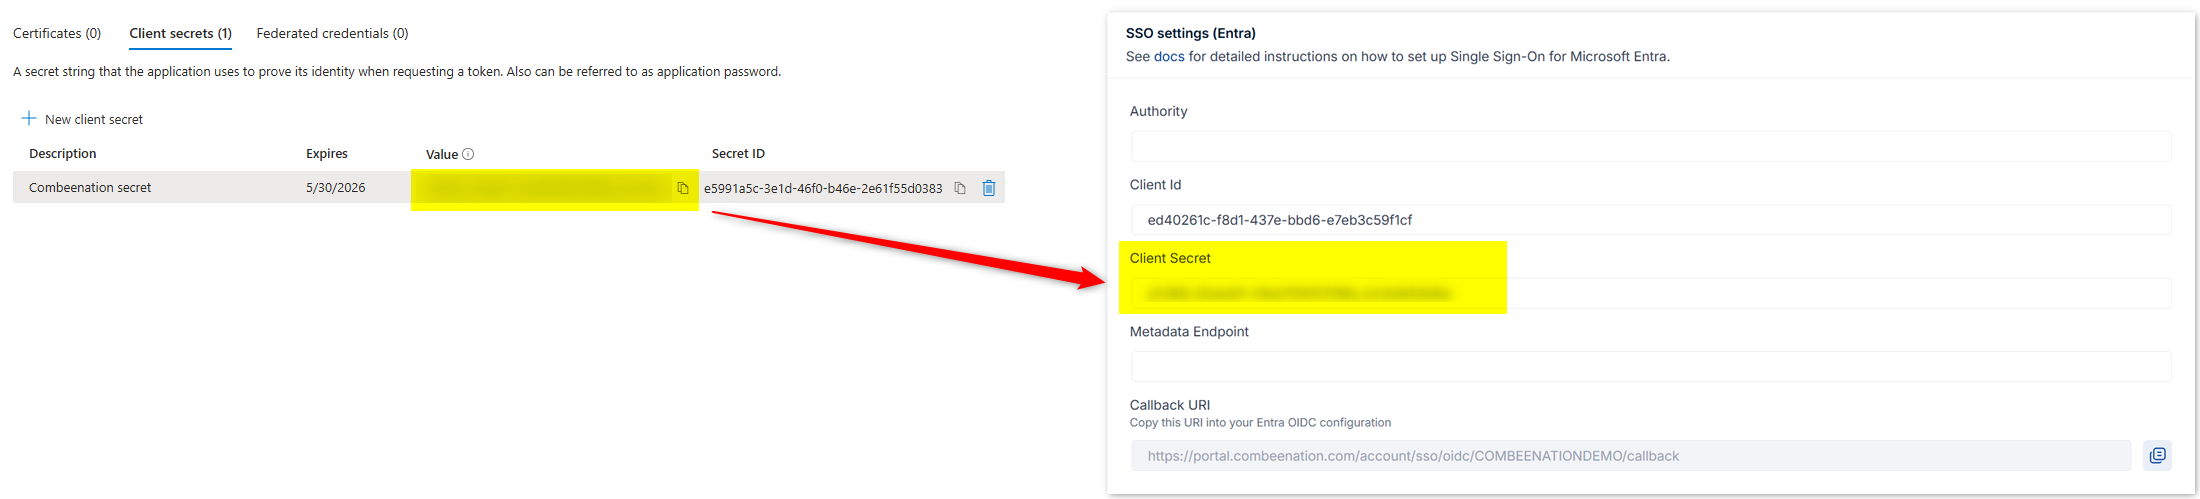2200x499 pixels.
Task: Switch to the Certificates tab
Action: coord(57,33)
